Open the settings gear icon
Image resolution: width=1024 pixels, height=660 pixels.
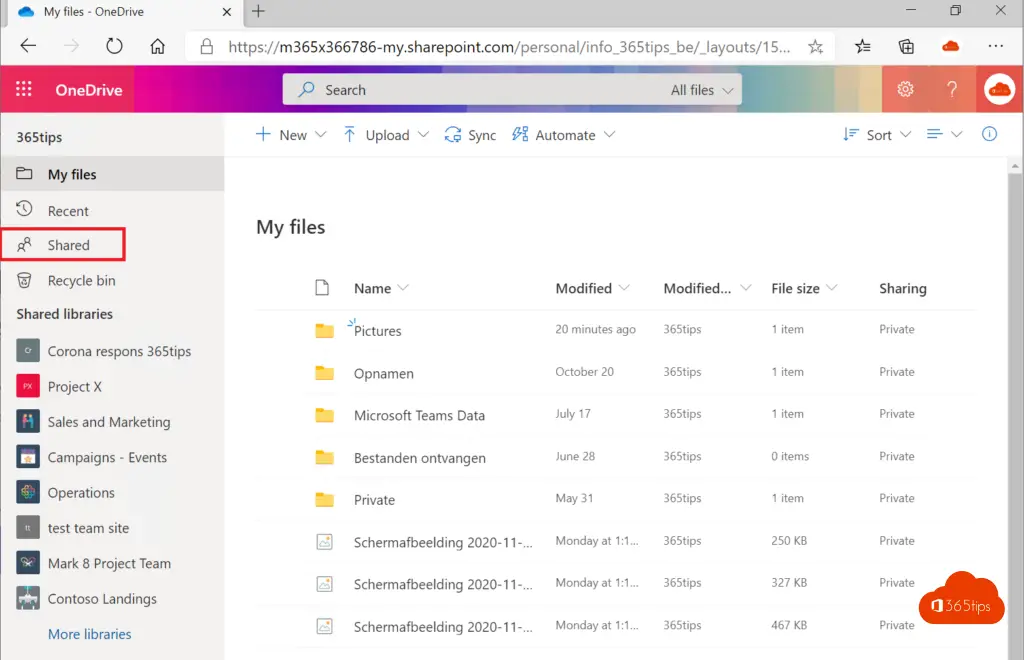pyautogui.click(x=905, y=89)
